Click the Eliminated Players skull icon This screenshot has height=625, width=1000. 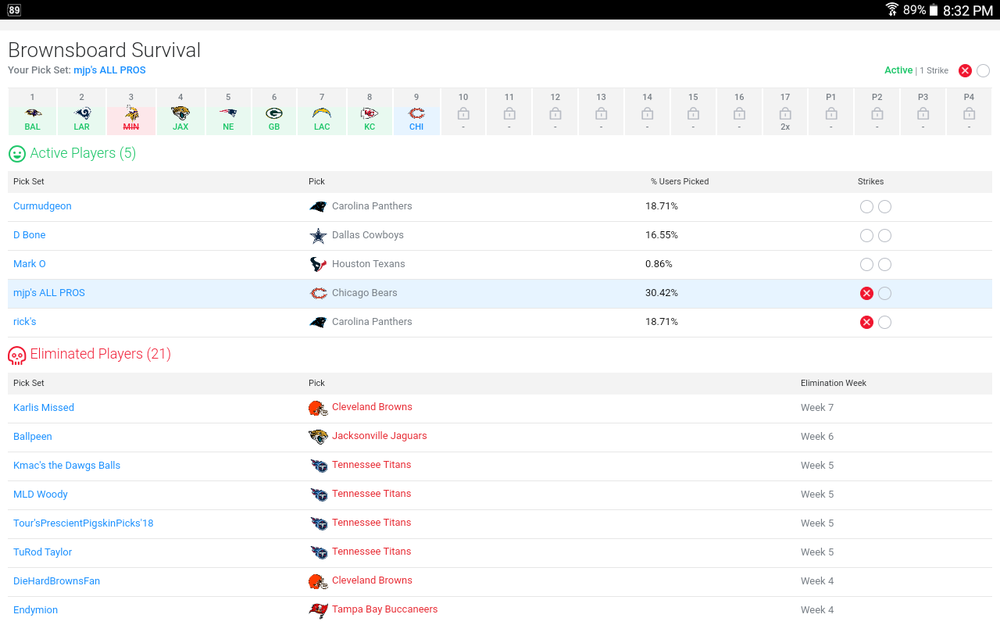coord(17,355)
